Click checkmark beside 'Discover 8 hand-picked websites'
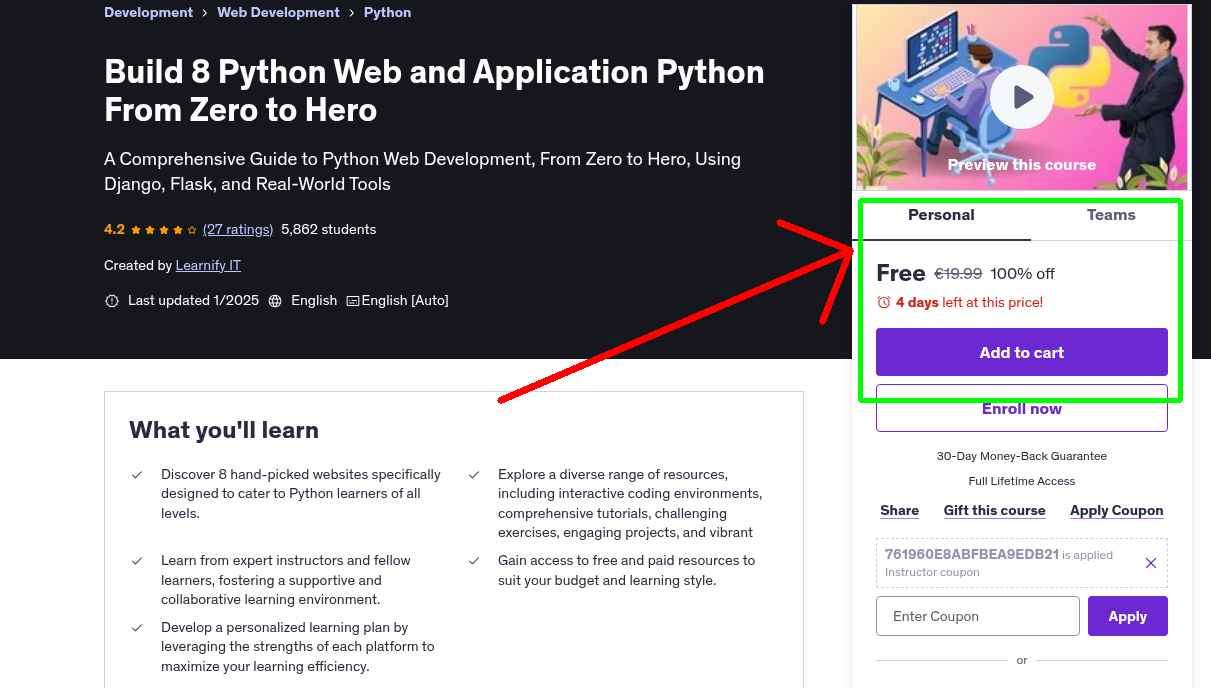The width and height of the screenshot is (1211, 688). point(137,475)
